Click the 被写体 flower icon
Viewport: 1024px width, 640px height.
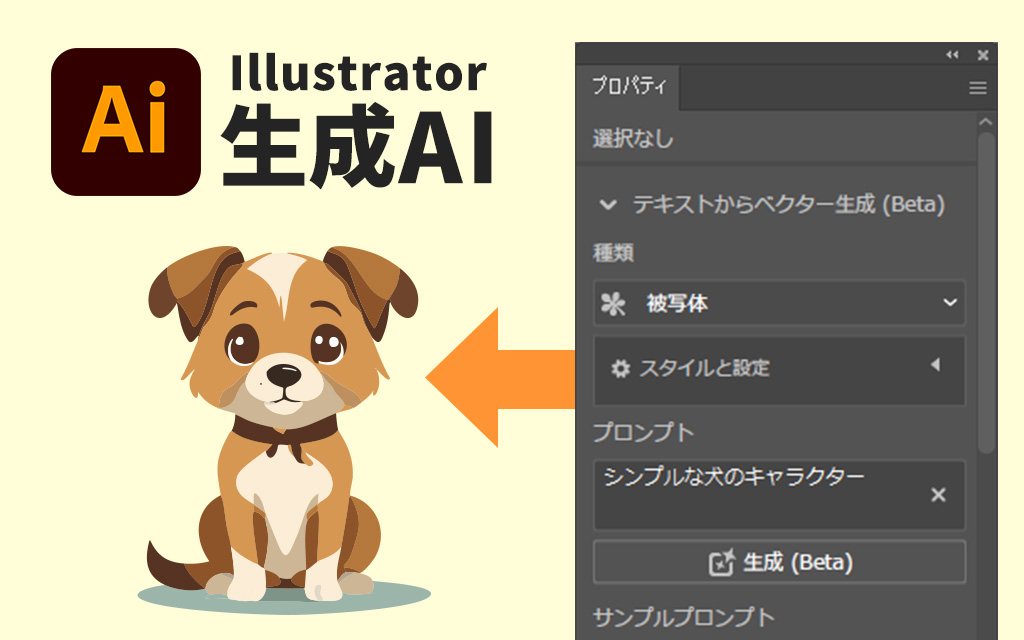(x=613, y=304)
